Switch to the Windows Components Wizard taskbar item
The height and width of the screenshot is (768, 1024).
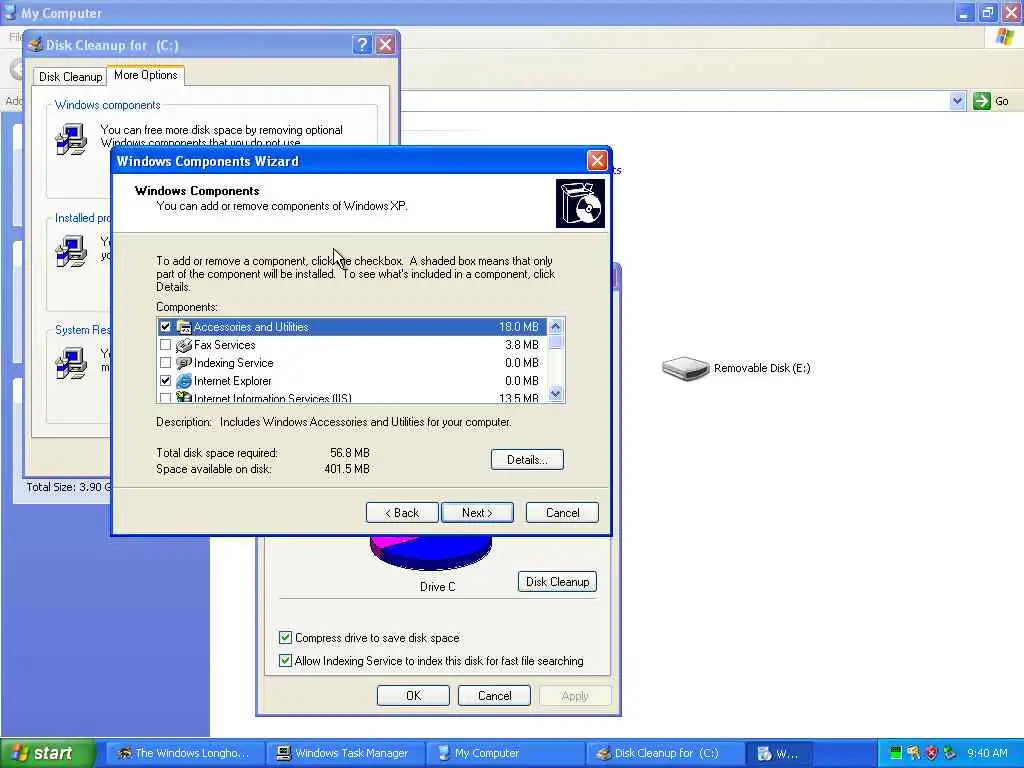tap(780, 753)
